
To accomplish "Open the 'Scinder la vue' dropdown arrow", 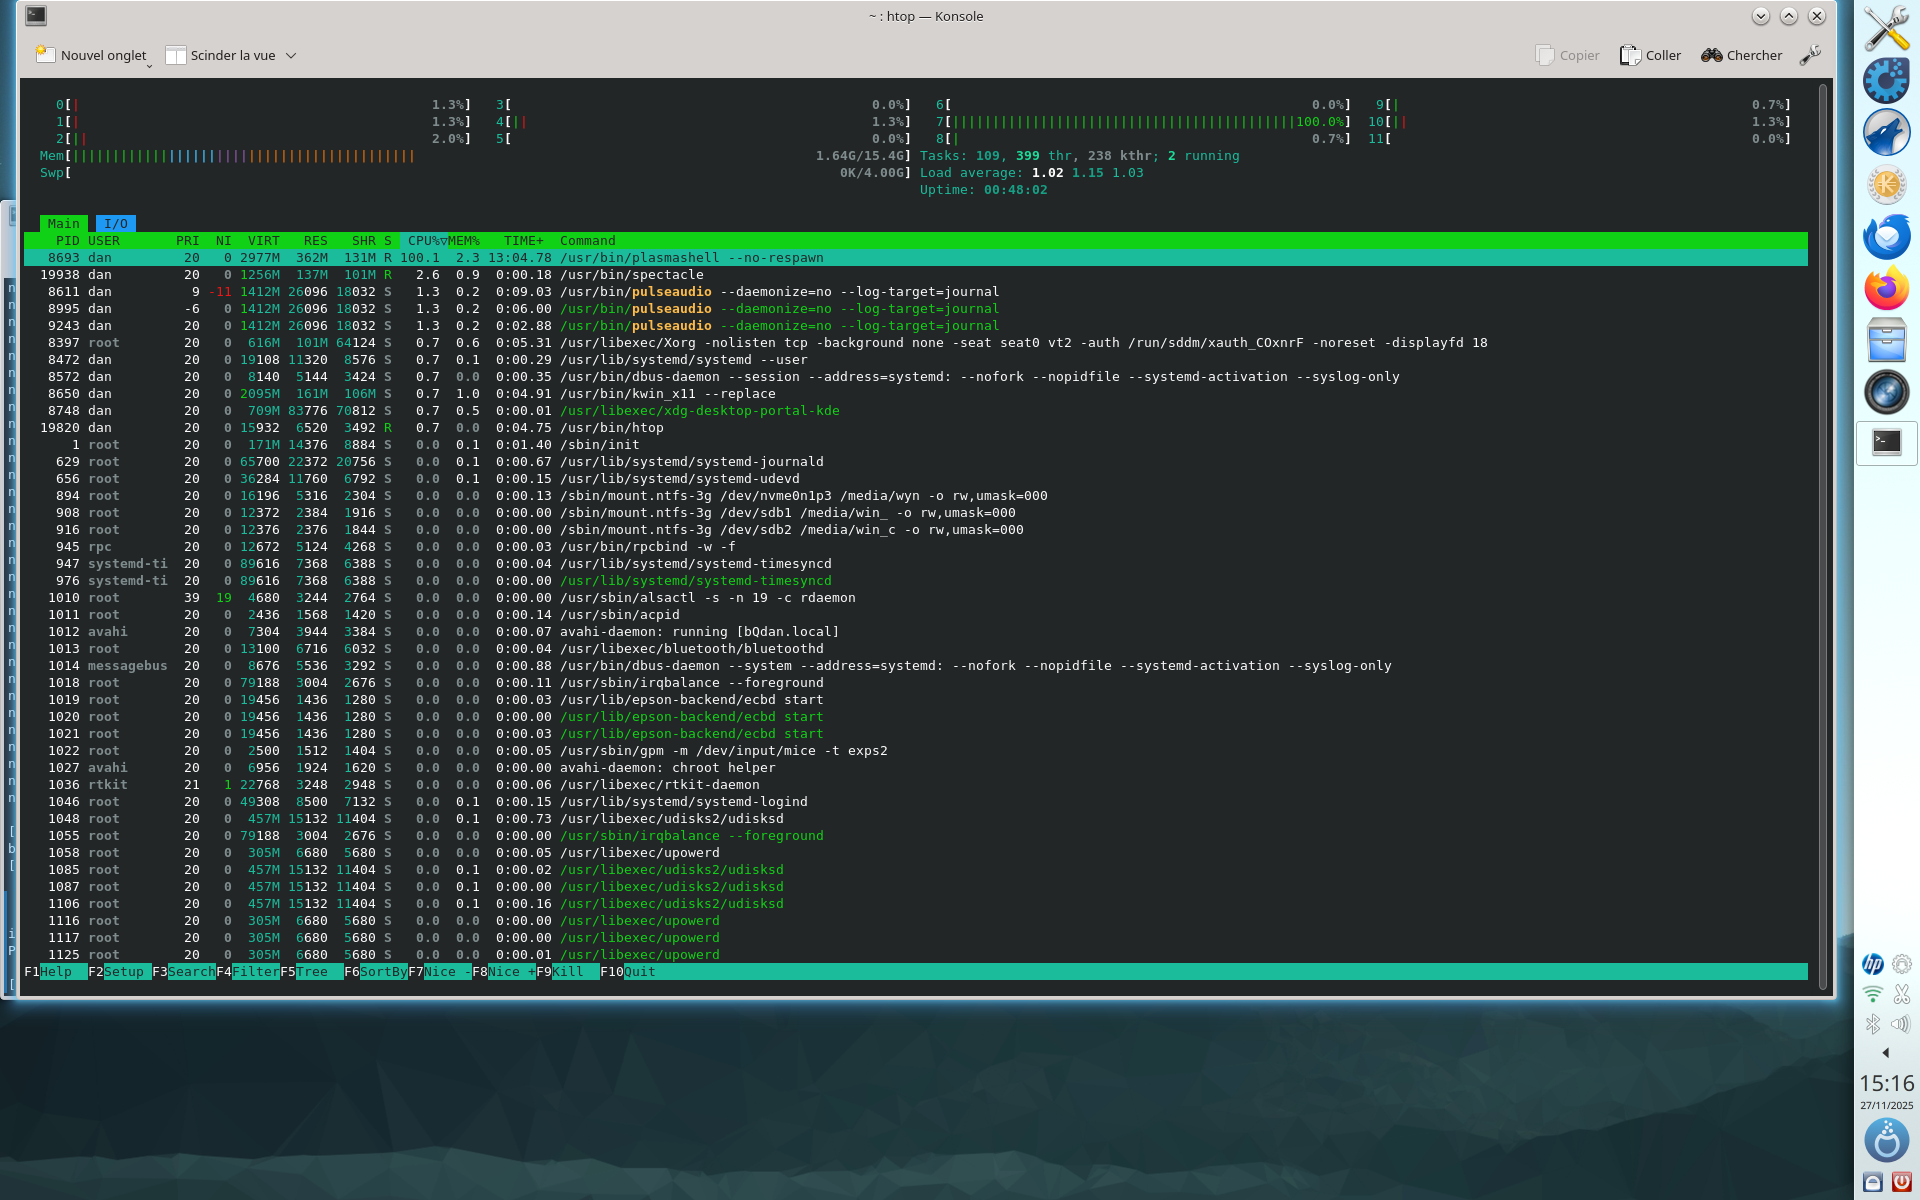I will [x=291, y=55].
